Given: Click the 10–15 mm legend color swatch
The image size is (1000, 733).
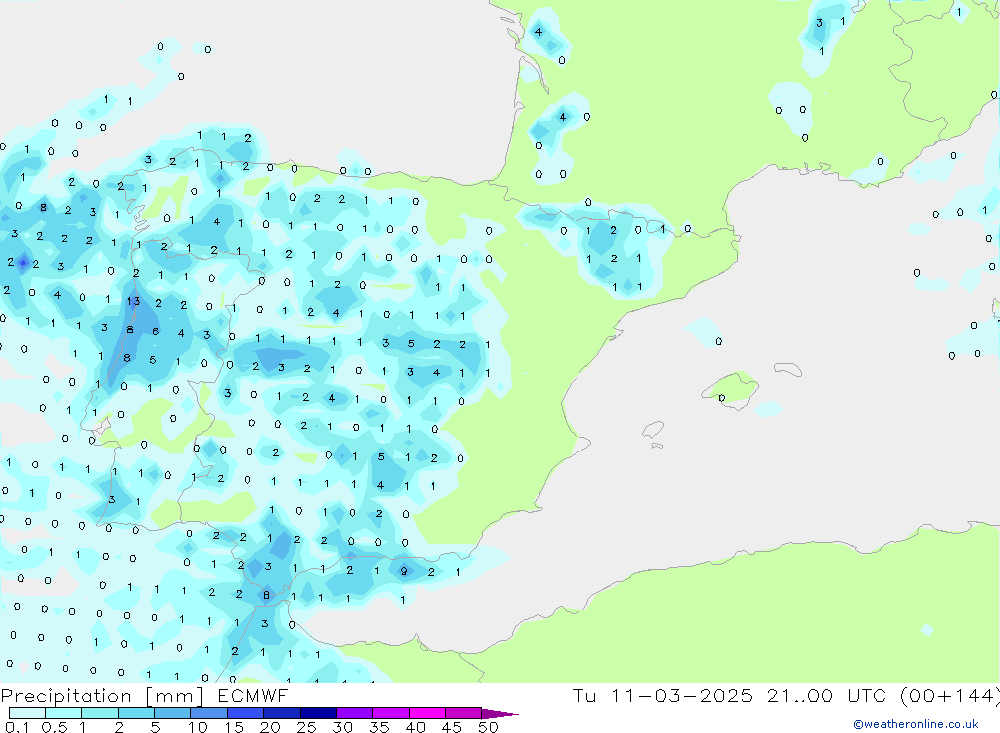Looking at the screenshot, I should coord(209,713).
